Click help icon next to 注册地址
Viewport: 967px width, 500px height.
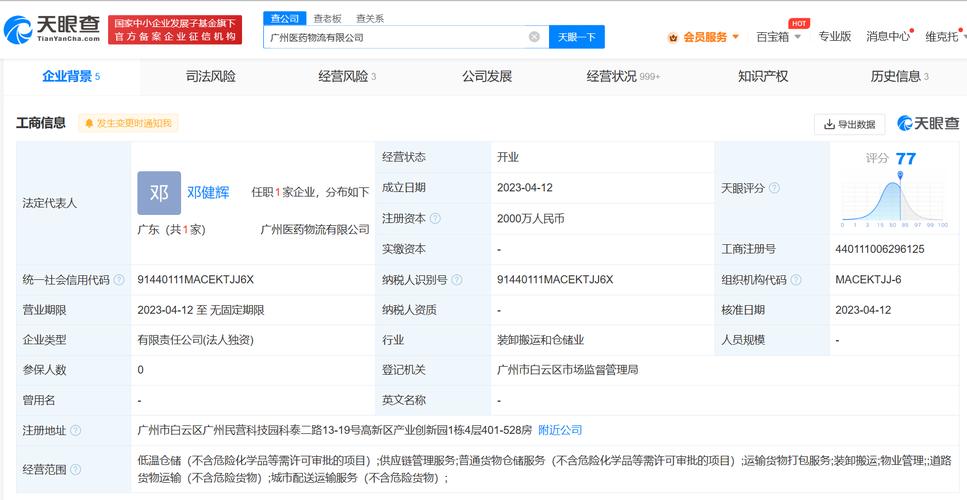tap(75, 430)
